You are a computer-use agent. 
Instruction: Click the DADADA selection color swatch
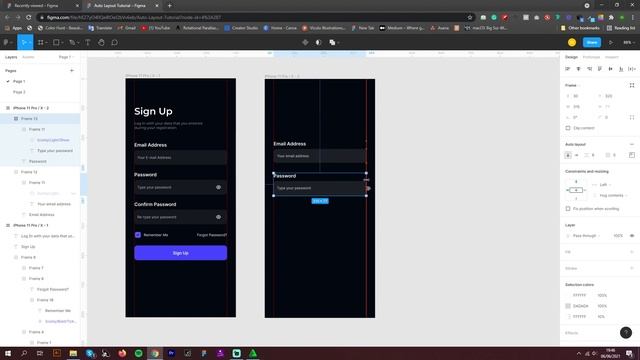tap(568, 306)
